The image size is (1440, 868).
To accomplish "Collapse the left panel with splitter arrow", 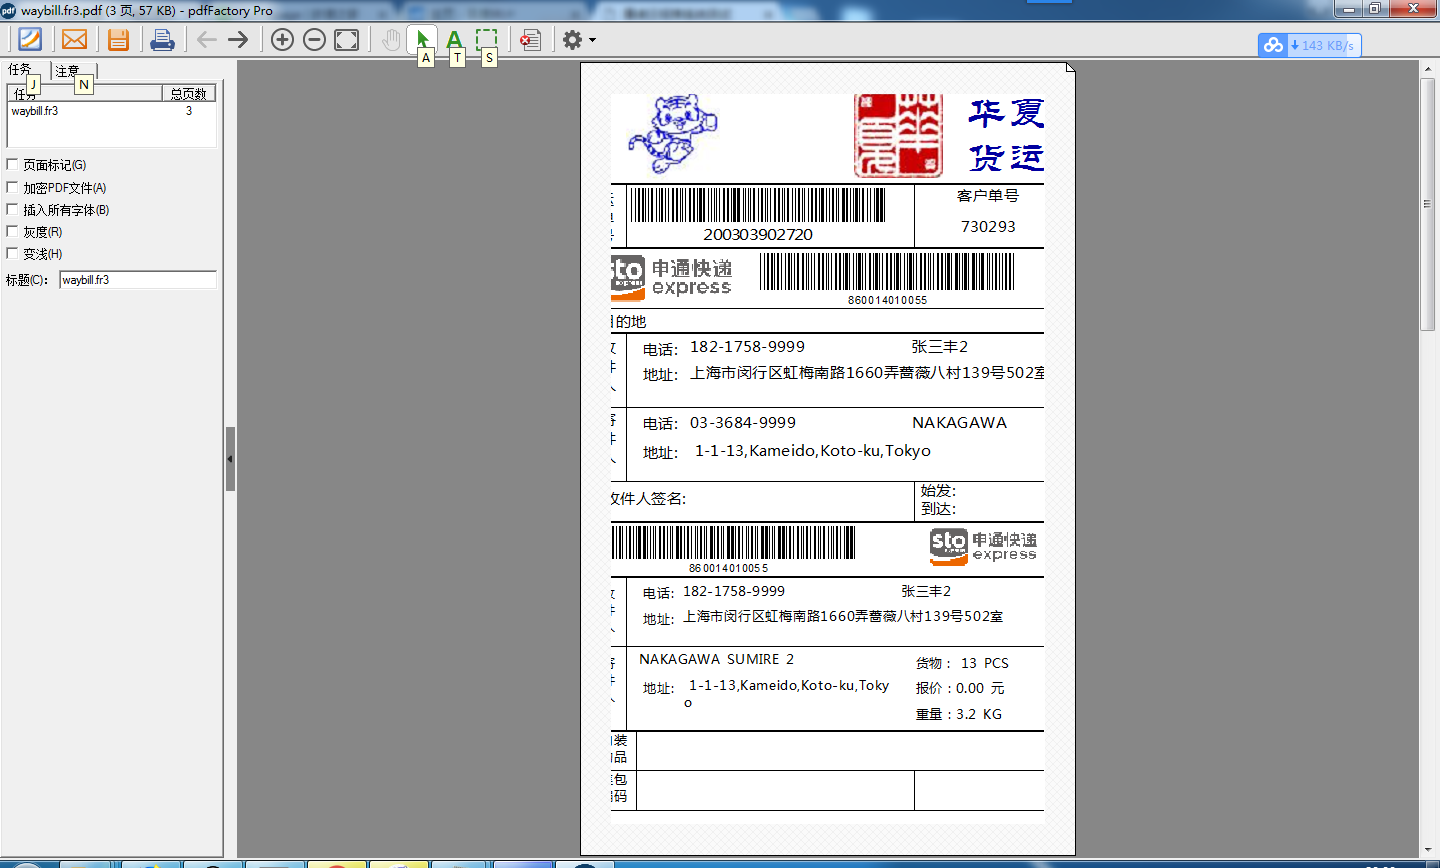I will (230, 459).
